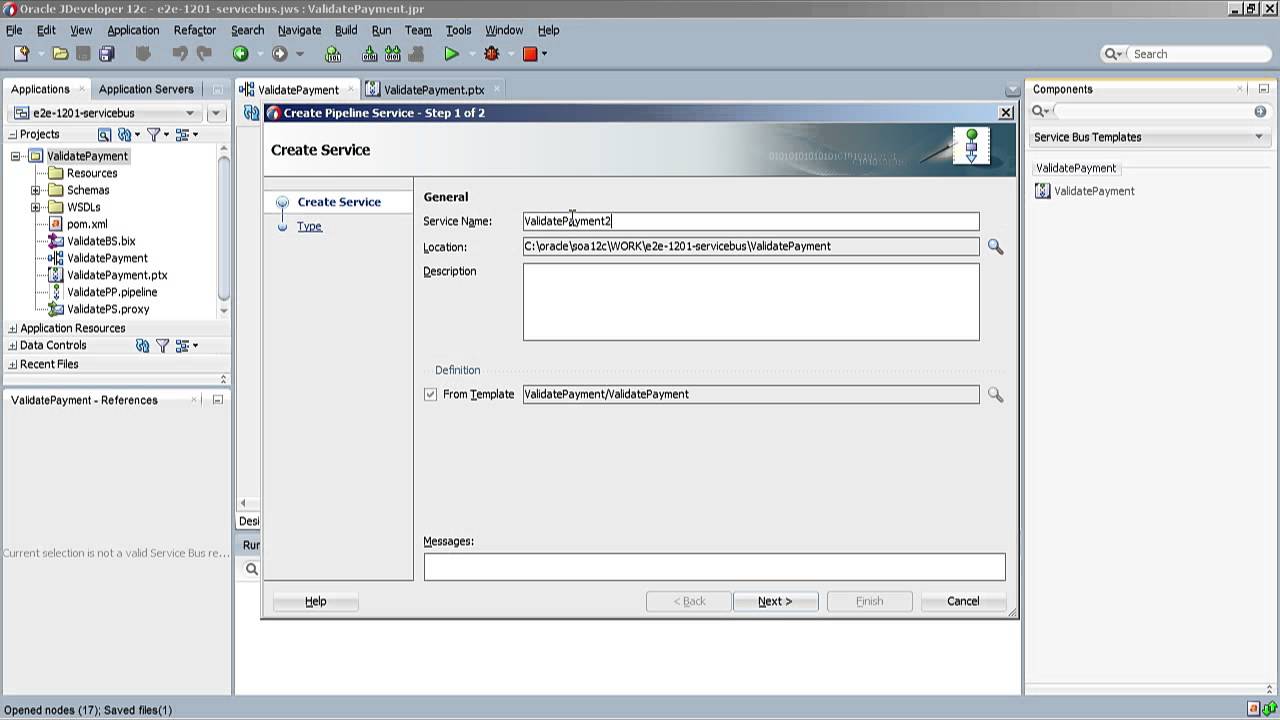Viewport: 1280px width, 720px height.
Task: Expand the WSDLs folder node
Action: point(36,207)
